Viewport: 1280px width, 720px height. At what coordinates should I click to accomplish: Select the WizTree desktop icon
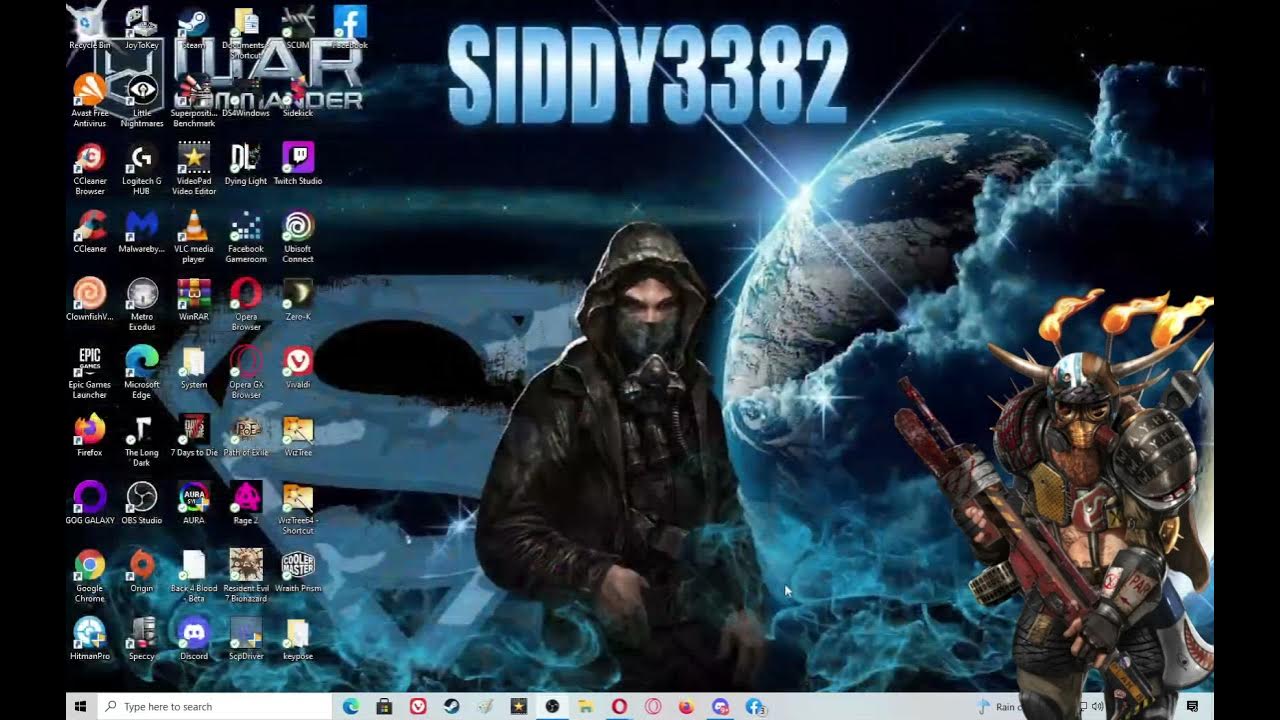[298, 436]
